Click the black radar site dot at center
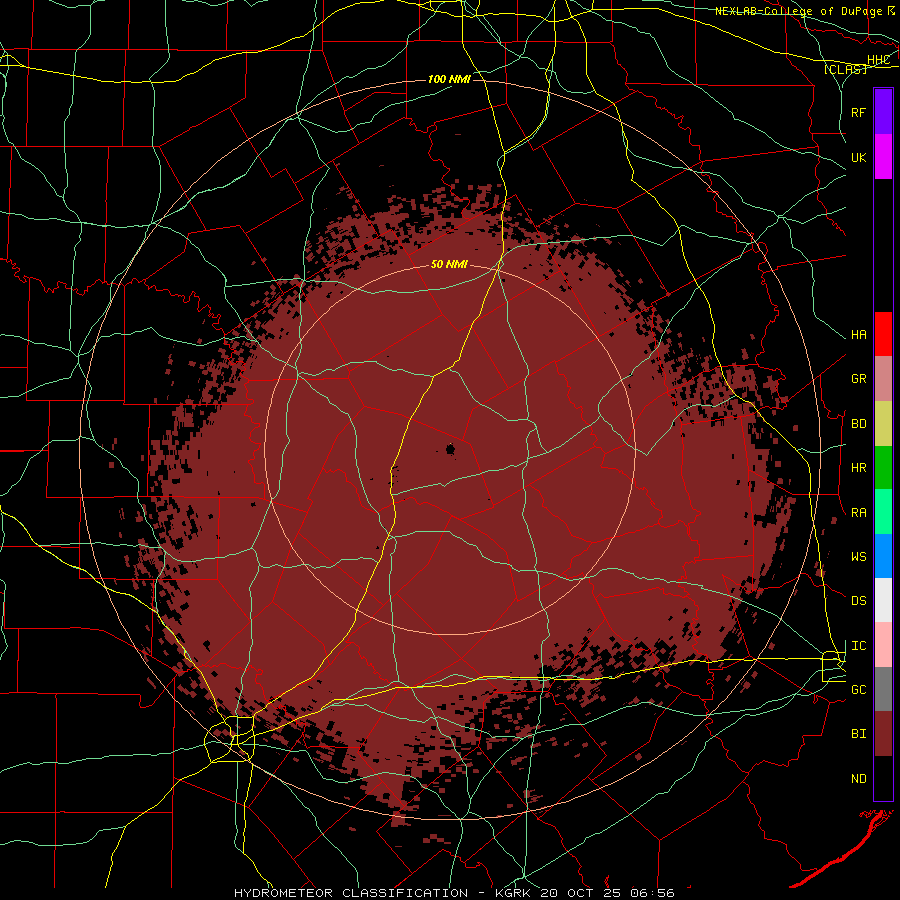Image resolution: width=900 pixels, height=900 pixels. 451,449
